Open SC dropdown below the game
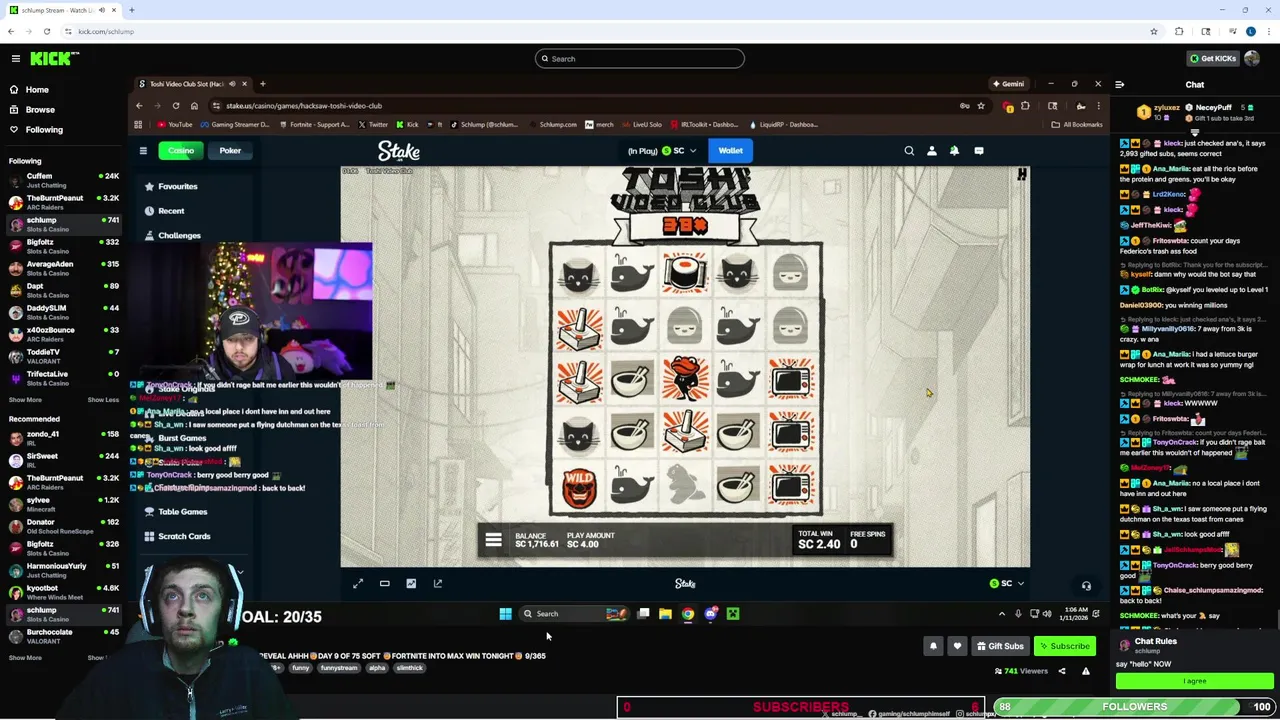1280x720 pixels. click(1007, 584)
